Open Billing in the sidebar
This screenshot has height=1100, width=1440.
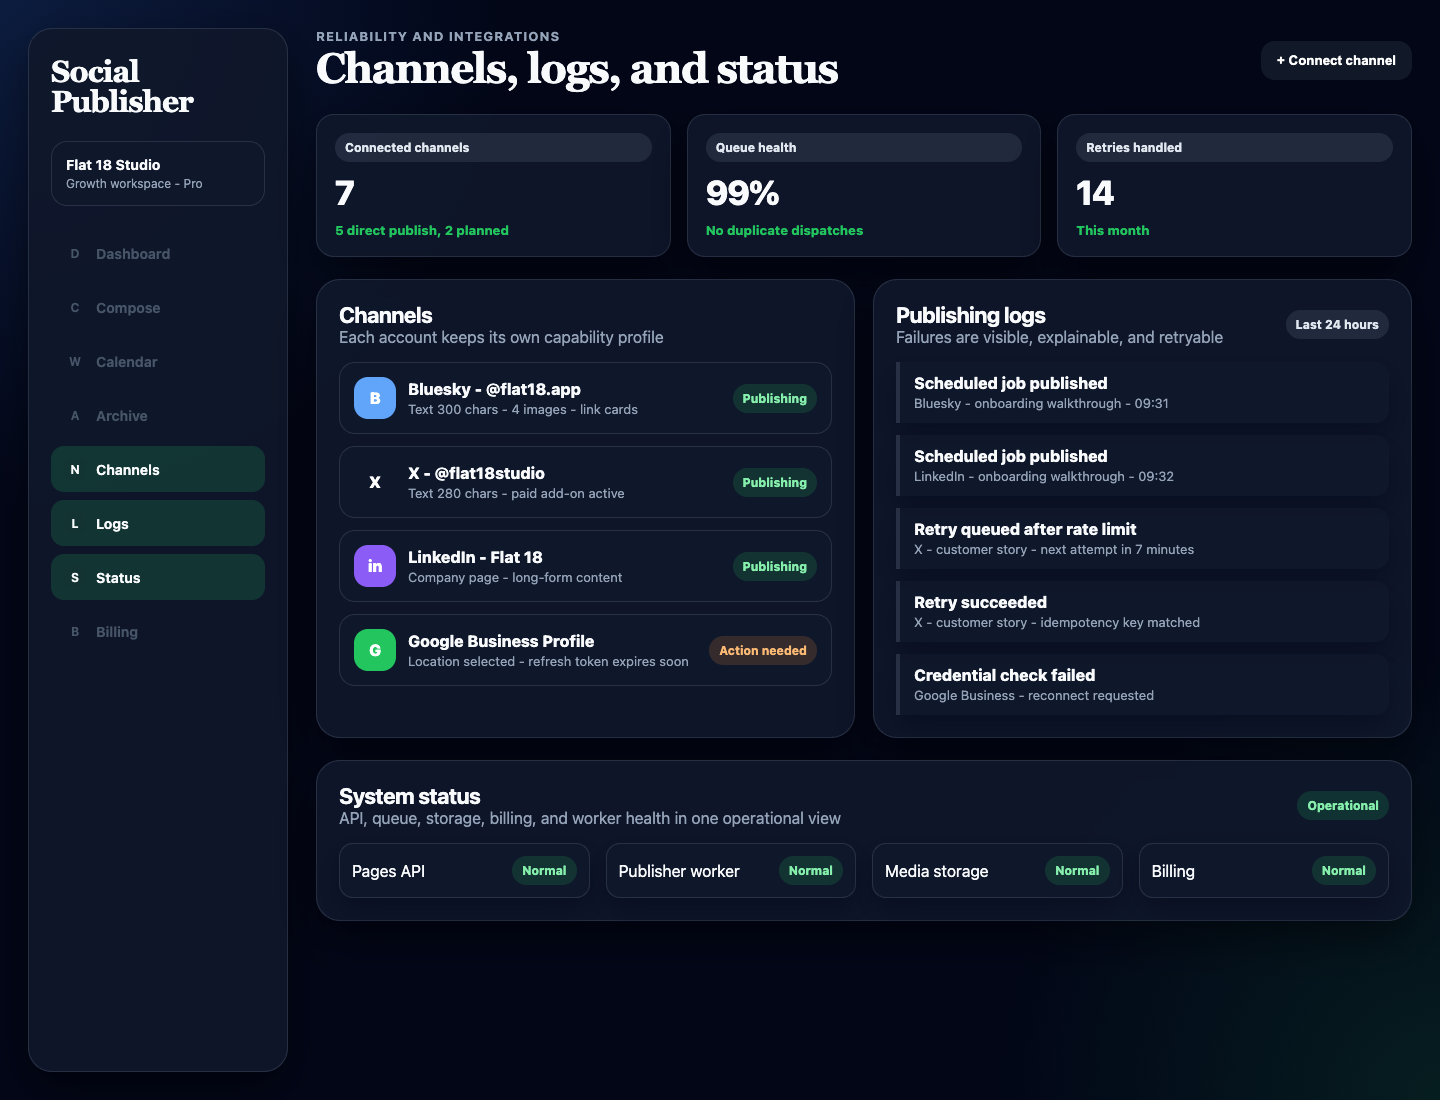158,632
